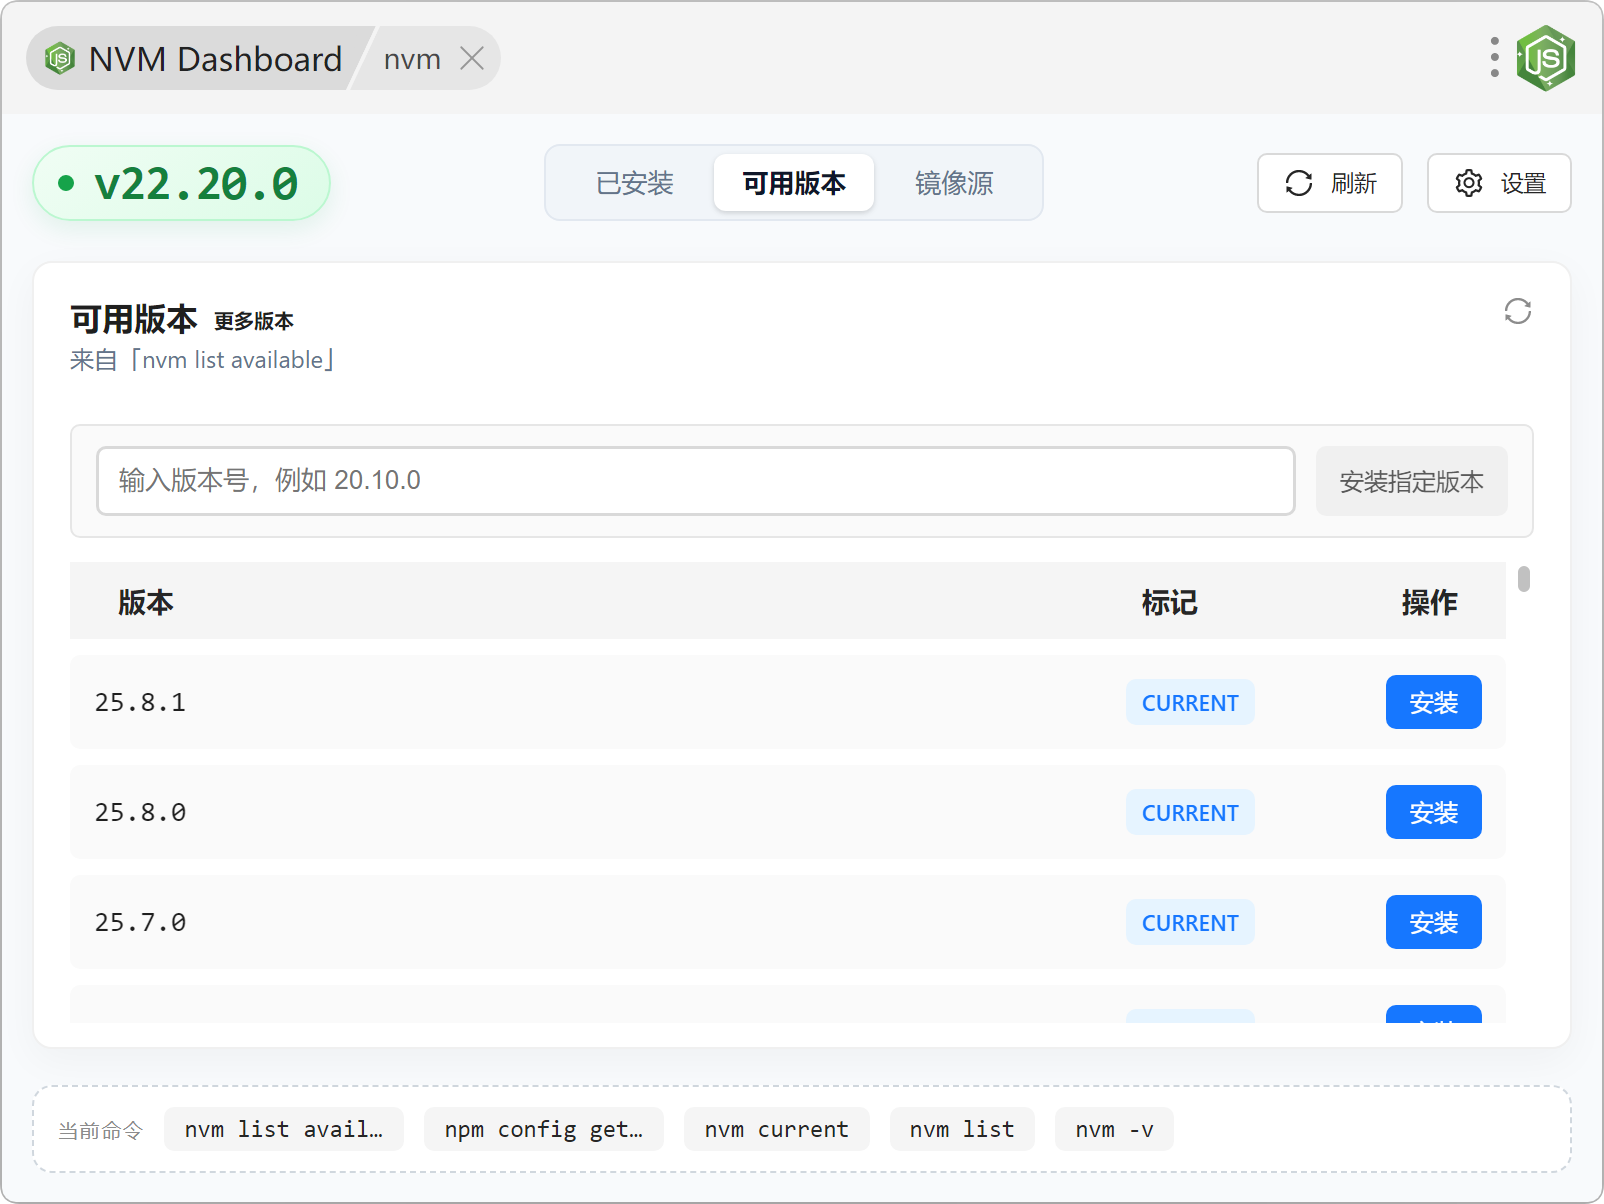Install version 25.8.0
The height and width of the screenshot is (1204, 1604).
point(1432,812)
